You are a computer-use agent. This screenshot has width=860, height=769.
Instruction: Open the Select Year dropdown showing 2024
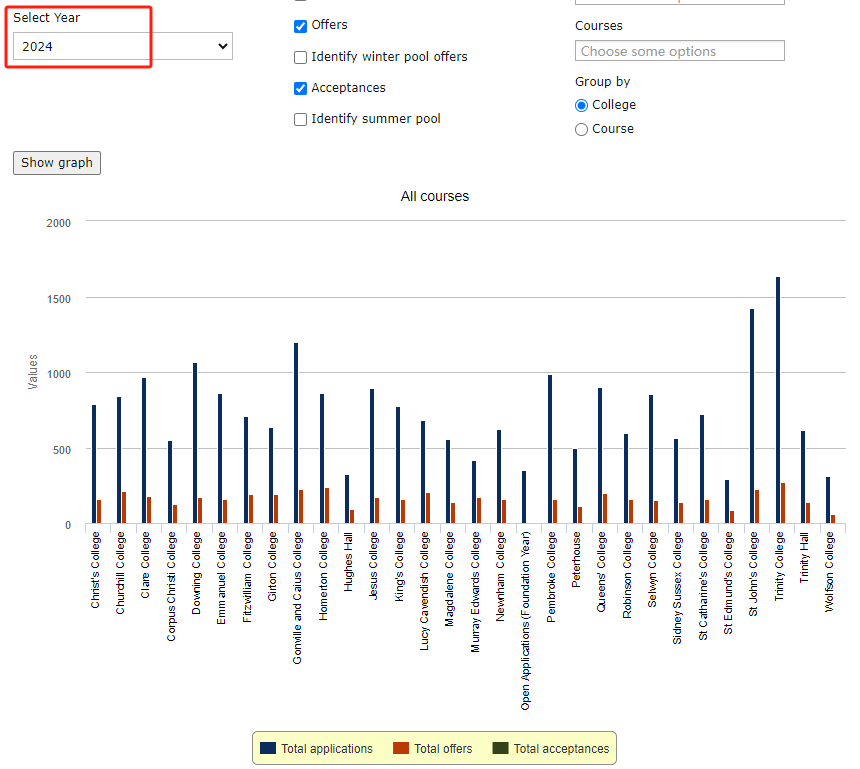coord(123,46)
